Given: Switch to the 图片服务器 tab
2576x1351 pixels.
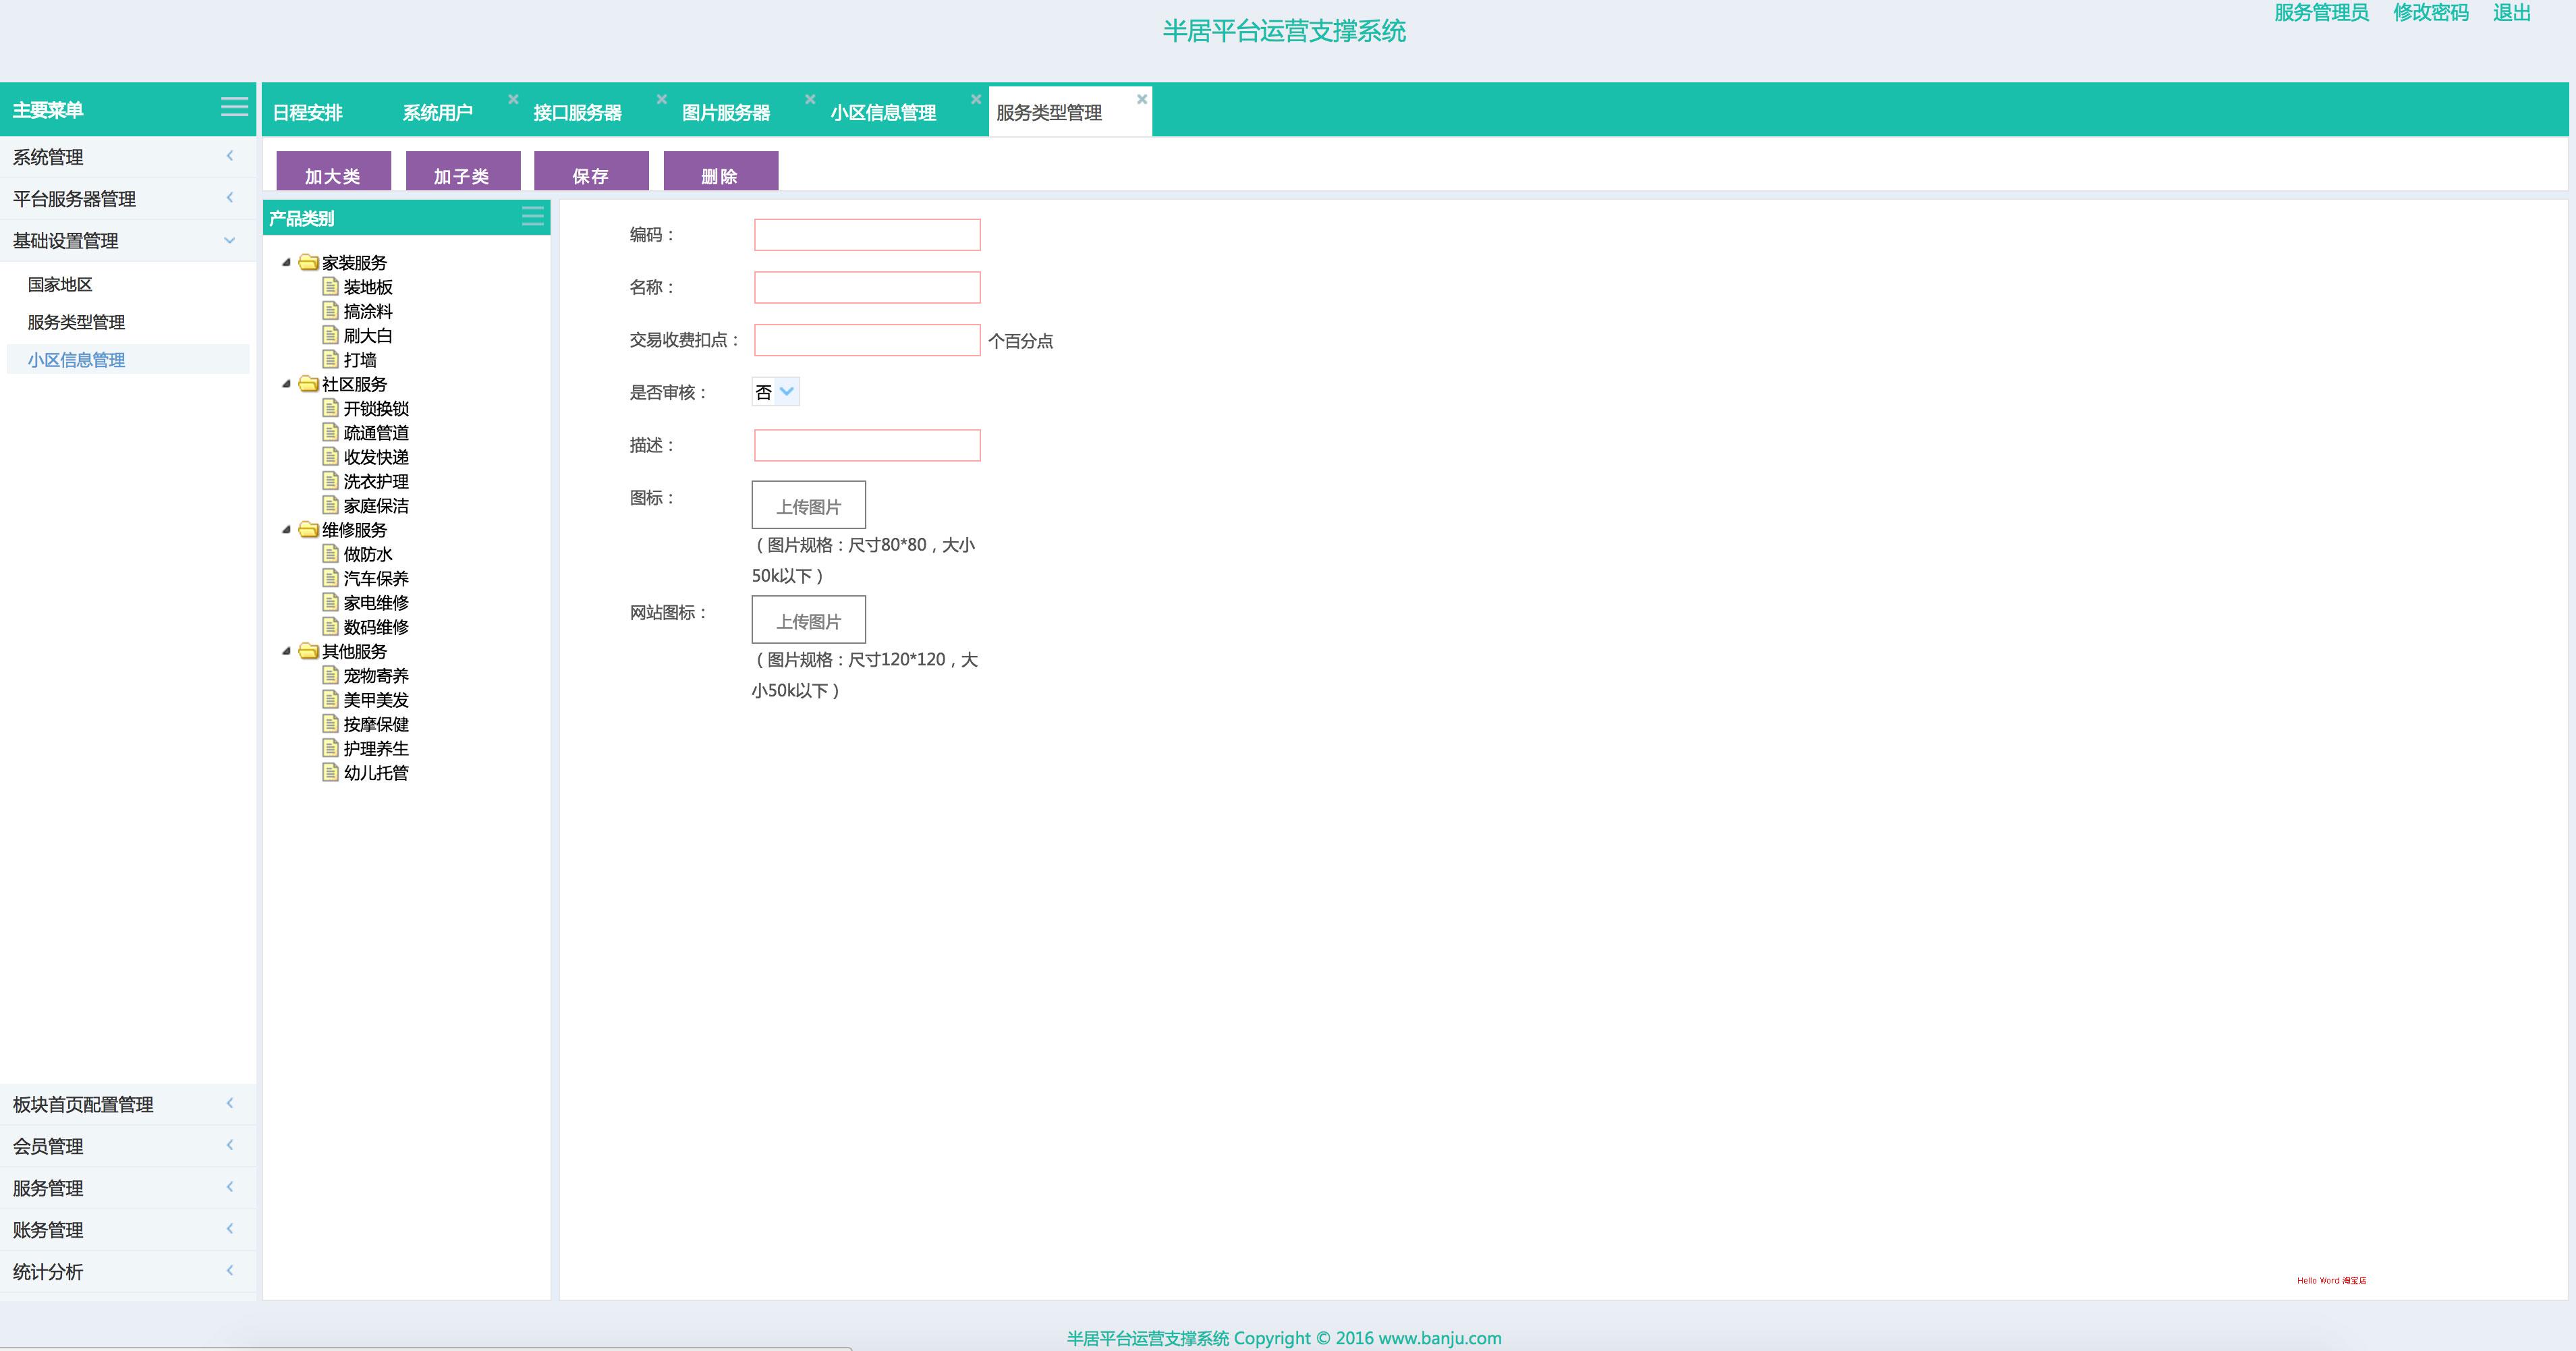Looking at the screenshot, I should [726, 112].
